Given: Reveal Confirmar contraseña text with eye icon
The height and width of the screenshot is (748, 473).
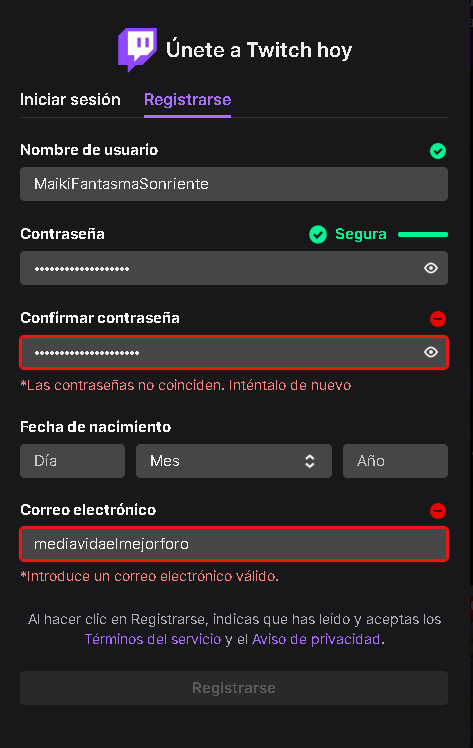Looking at the screenshot, I should 431,352.
